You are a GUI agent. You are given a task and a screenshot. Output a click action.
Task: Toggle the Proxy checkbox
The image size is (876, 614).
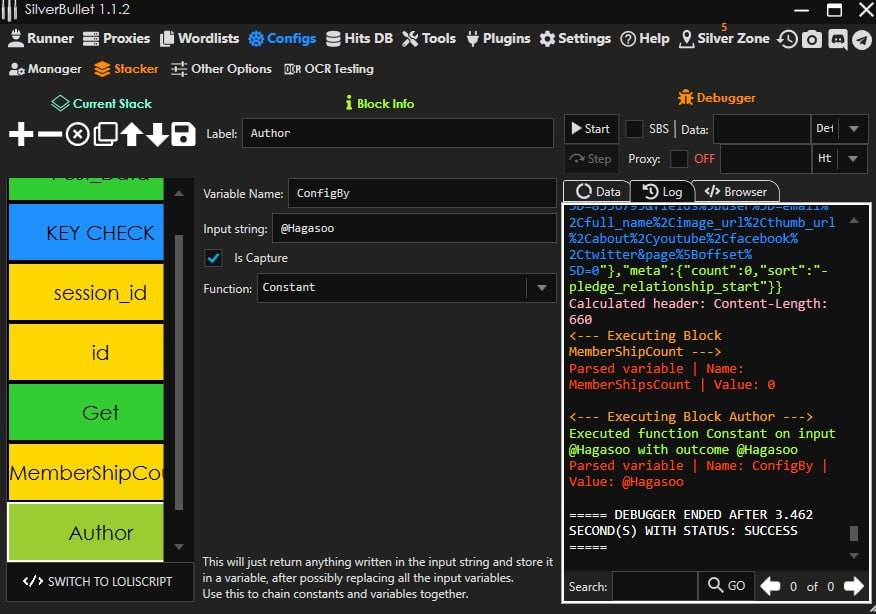point(679,159)
